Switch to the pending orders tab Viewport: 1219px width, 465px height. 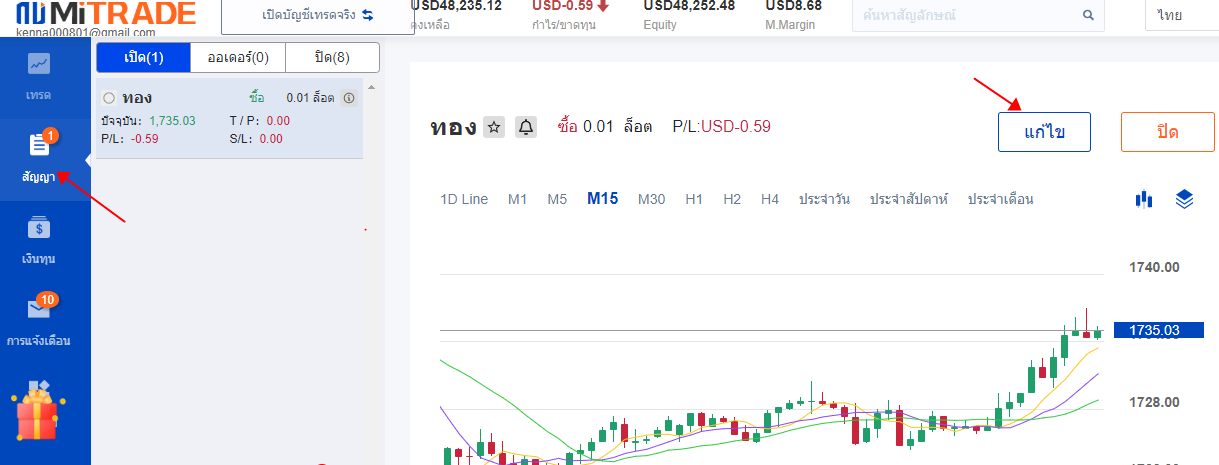pyautogui.click(x=237, y=57)
